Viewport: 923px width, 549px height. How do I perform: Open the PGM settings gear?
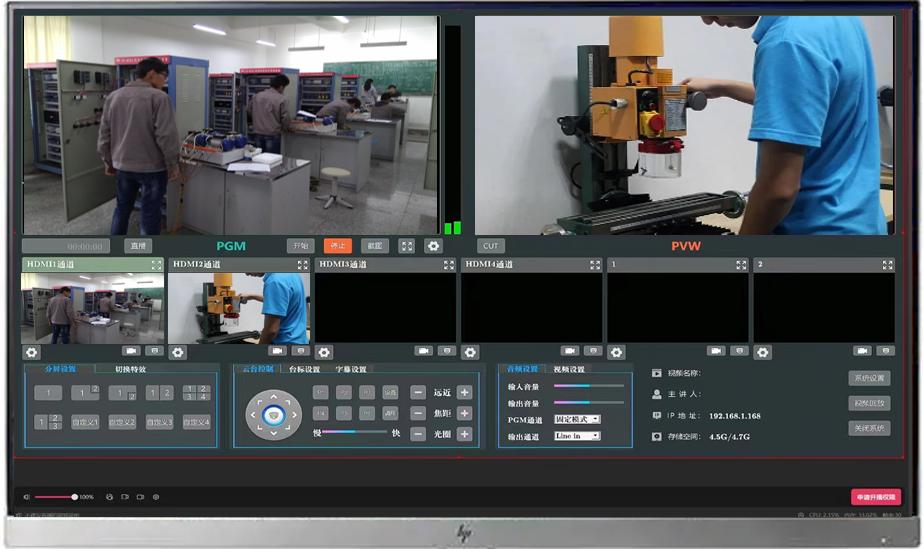[x=433, y=246]
